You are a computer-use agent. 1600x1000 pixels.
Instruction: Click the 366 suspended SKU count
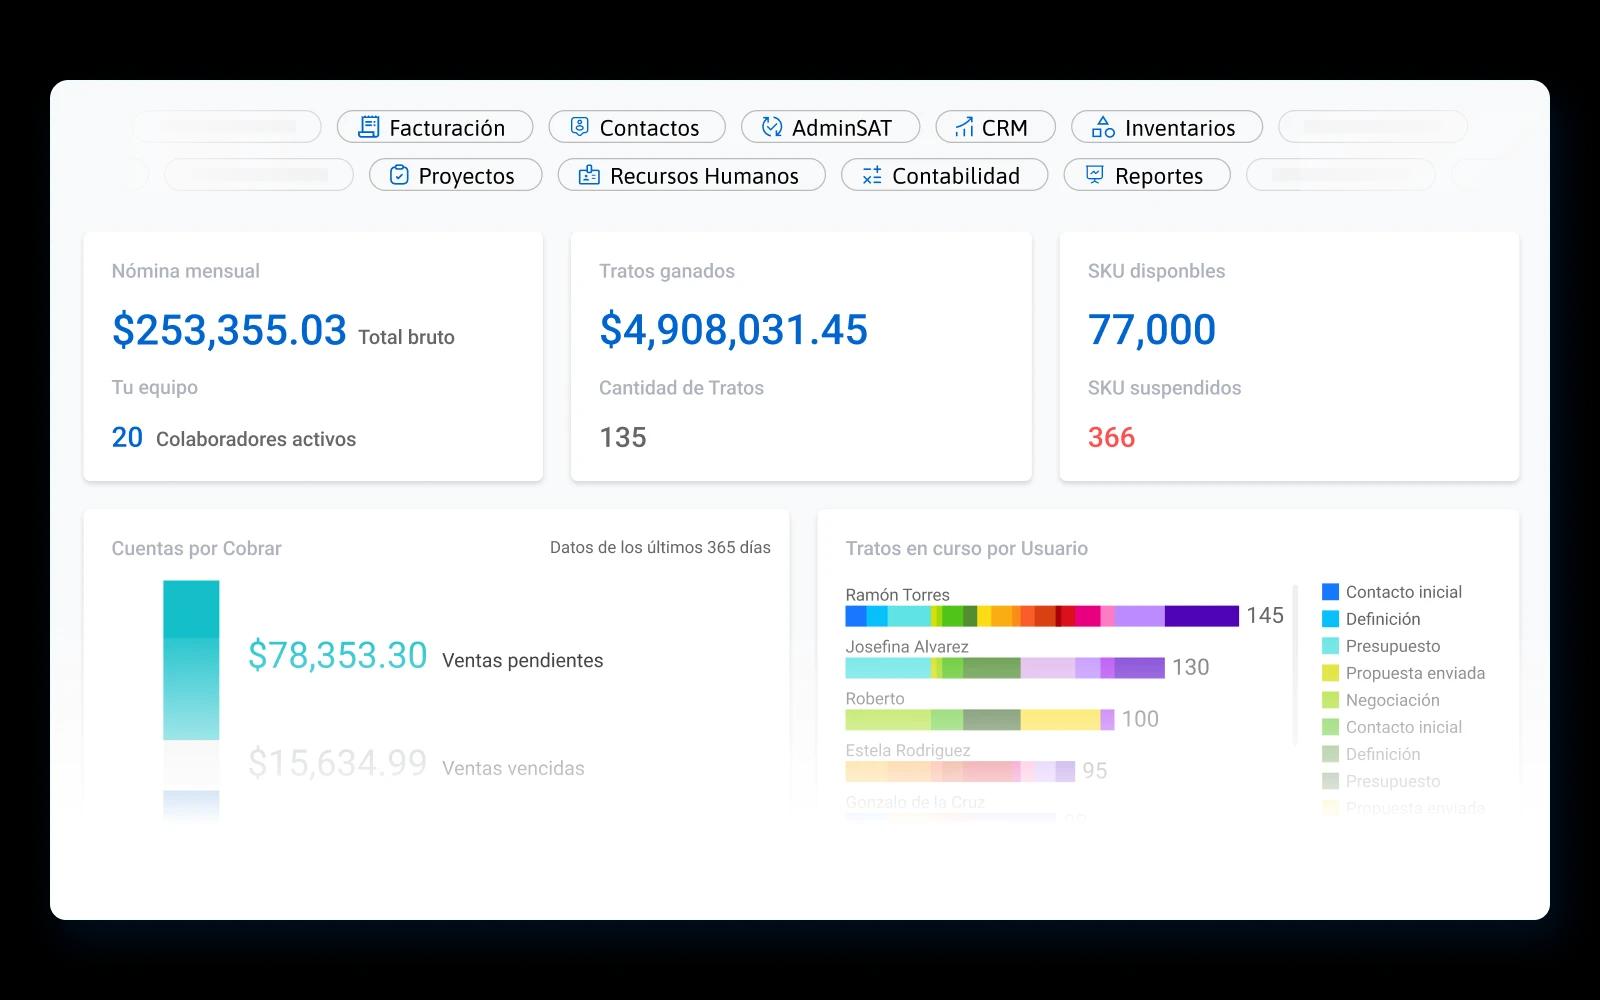1111,438
